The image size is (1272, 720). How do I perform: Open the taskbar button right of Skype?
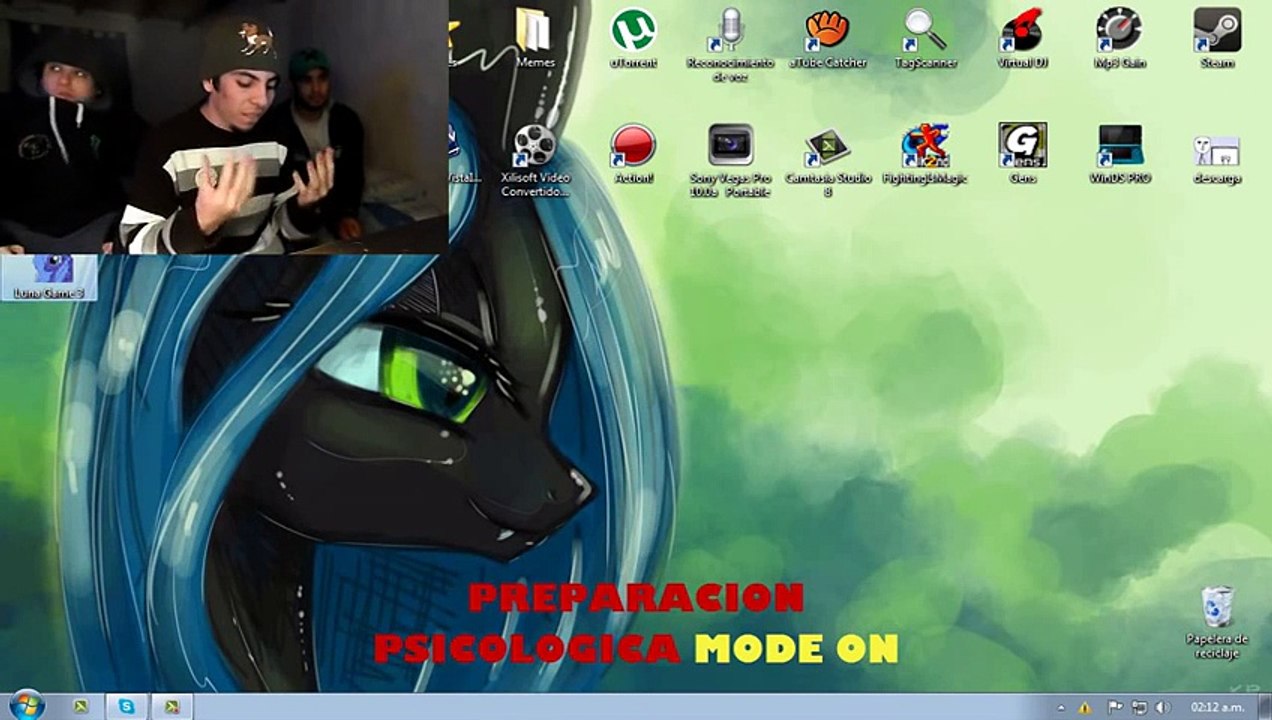tap(171, 706)
